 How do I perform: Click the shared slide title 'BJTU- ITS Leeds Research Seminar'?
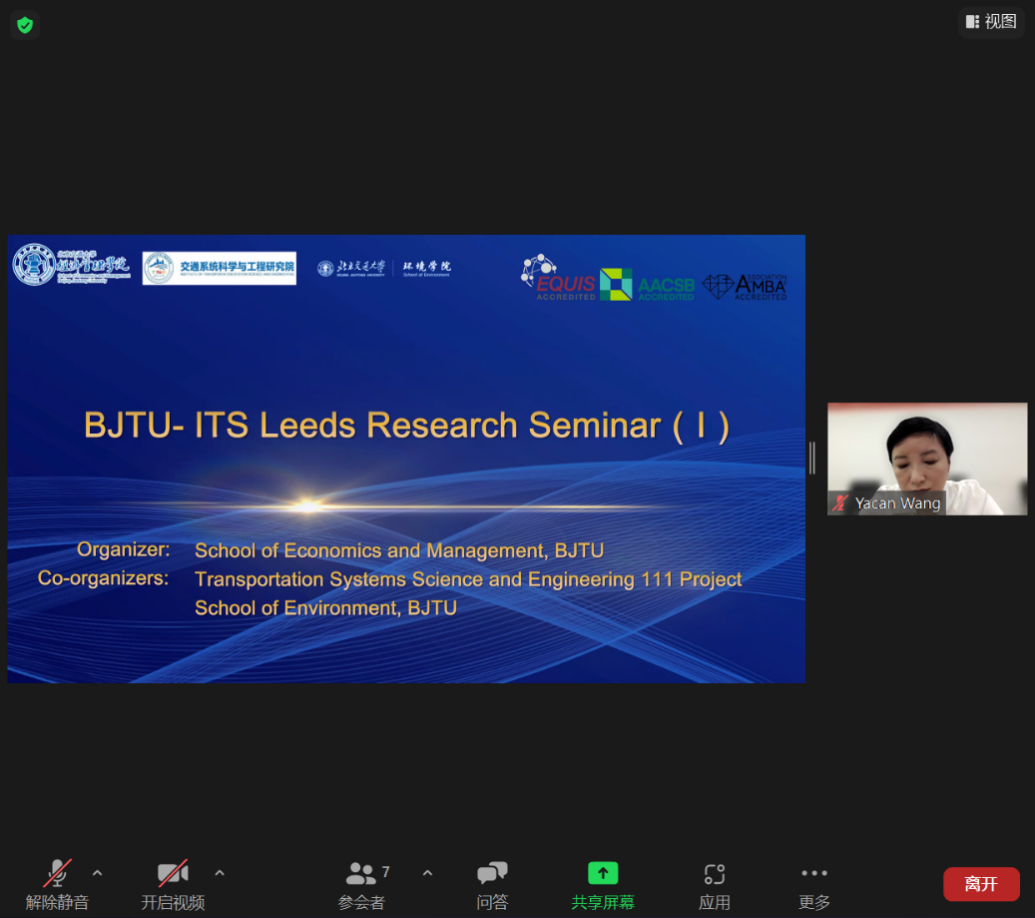[406, 425]
